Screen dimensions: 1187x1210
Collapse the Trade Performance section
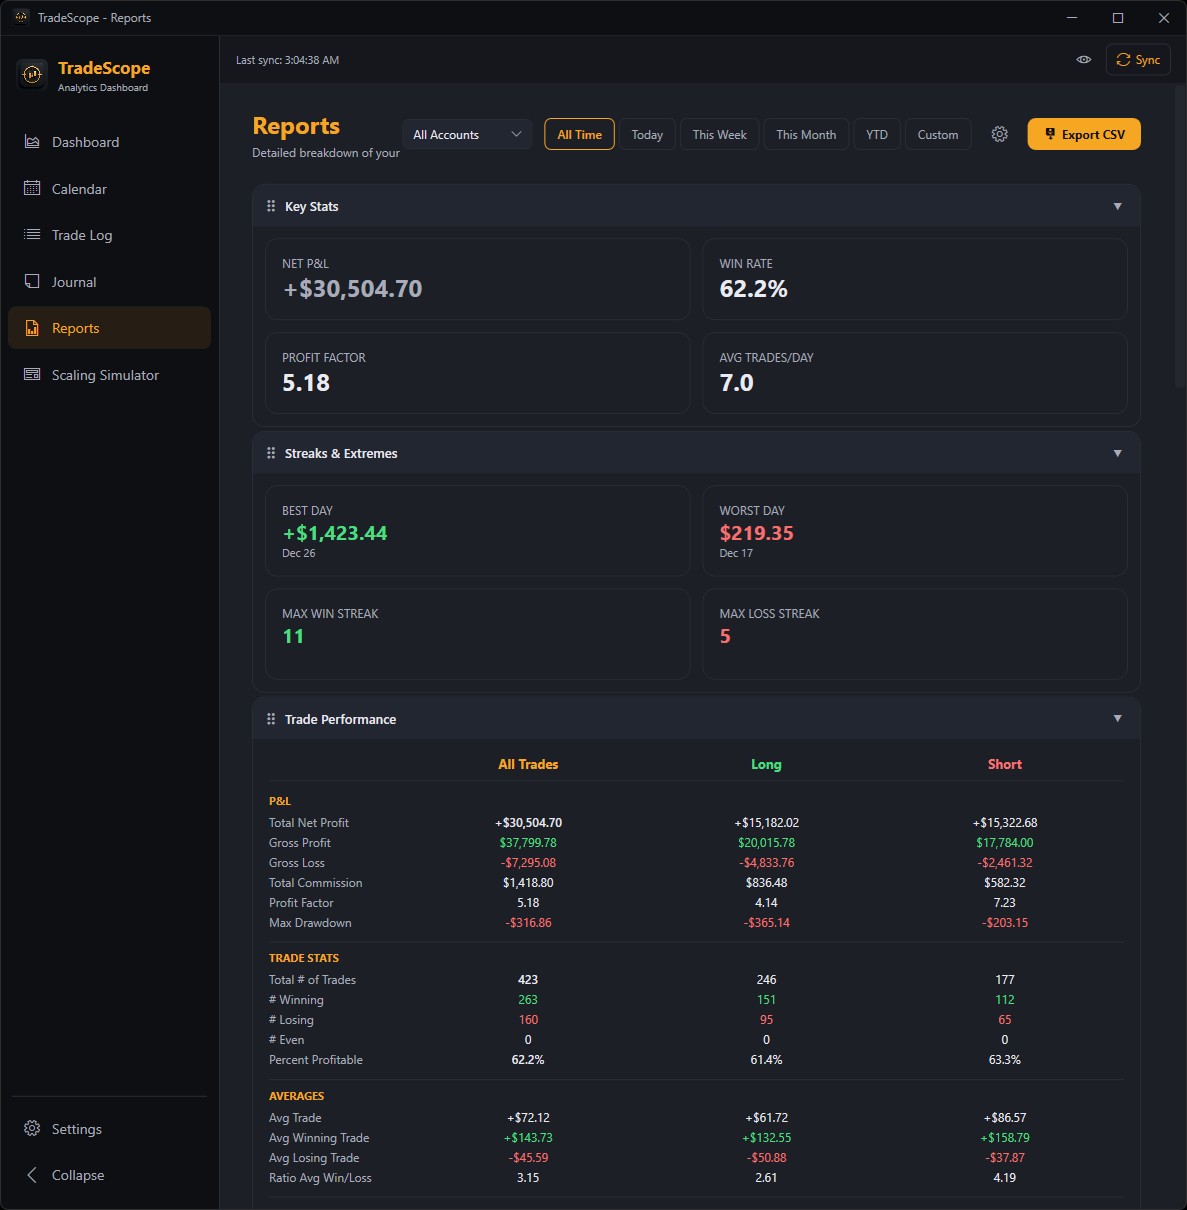(1117, 718)
